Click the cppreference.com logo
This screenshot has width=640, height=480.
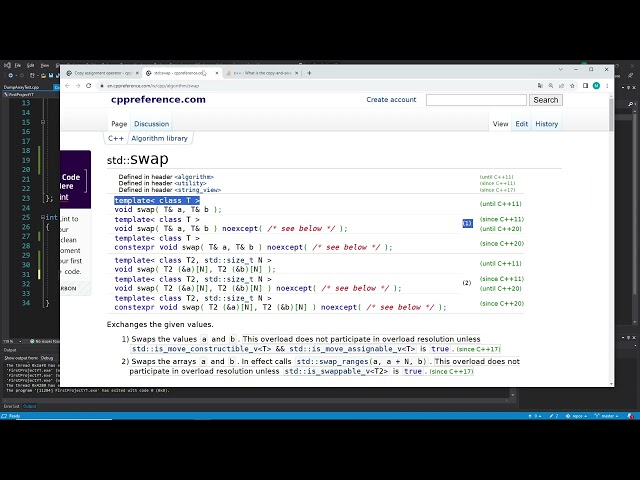coord(158,100)
